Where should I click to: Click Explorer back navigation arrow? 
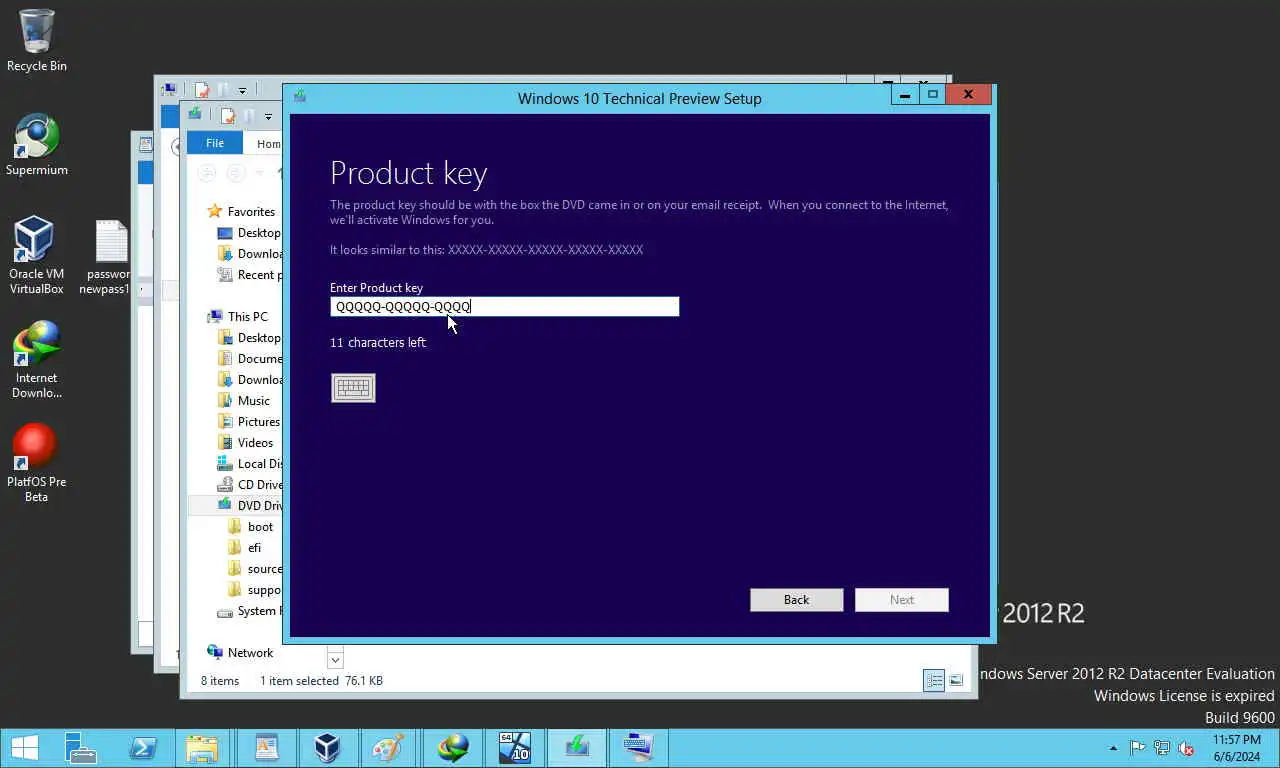[x=206, y=174]
